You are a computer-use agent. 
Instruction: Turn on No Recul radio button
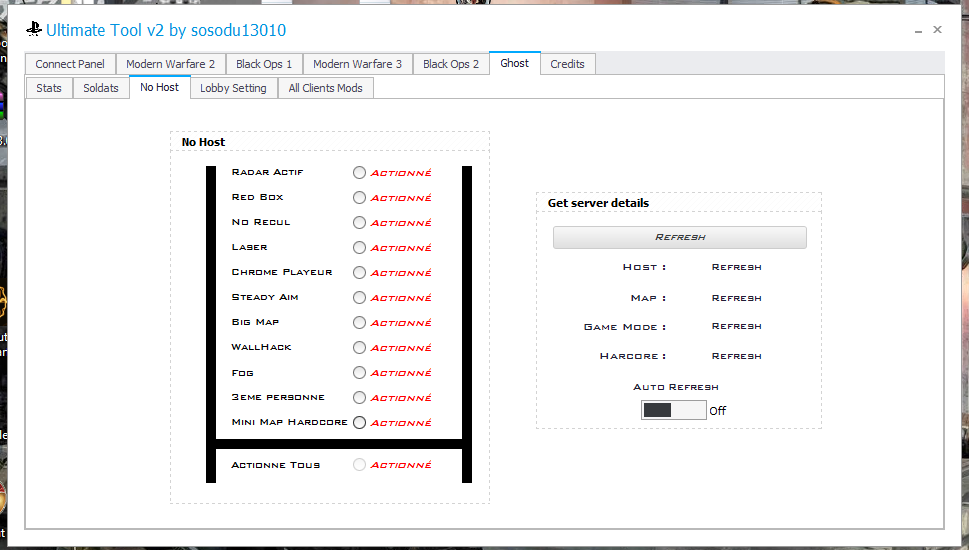359,222
